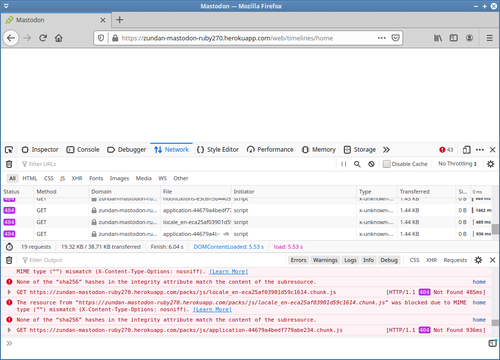The height and width of the screenshot is (360, 500).
Task: Start performance analysis stopwatch icon
Action: 9,247
